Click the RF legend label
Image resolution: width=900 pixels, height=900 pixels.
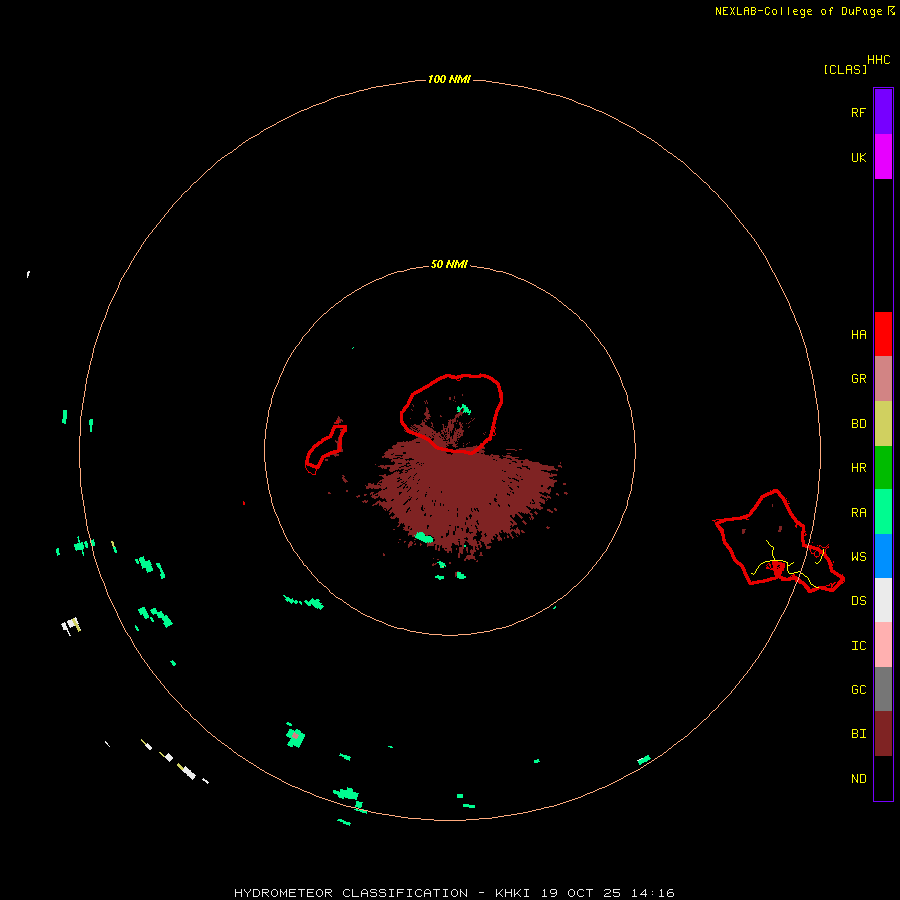tap(858, 112)
